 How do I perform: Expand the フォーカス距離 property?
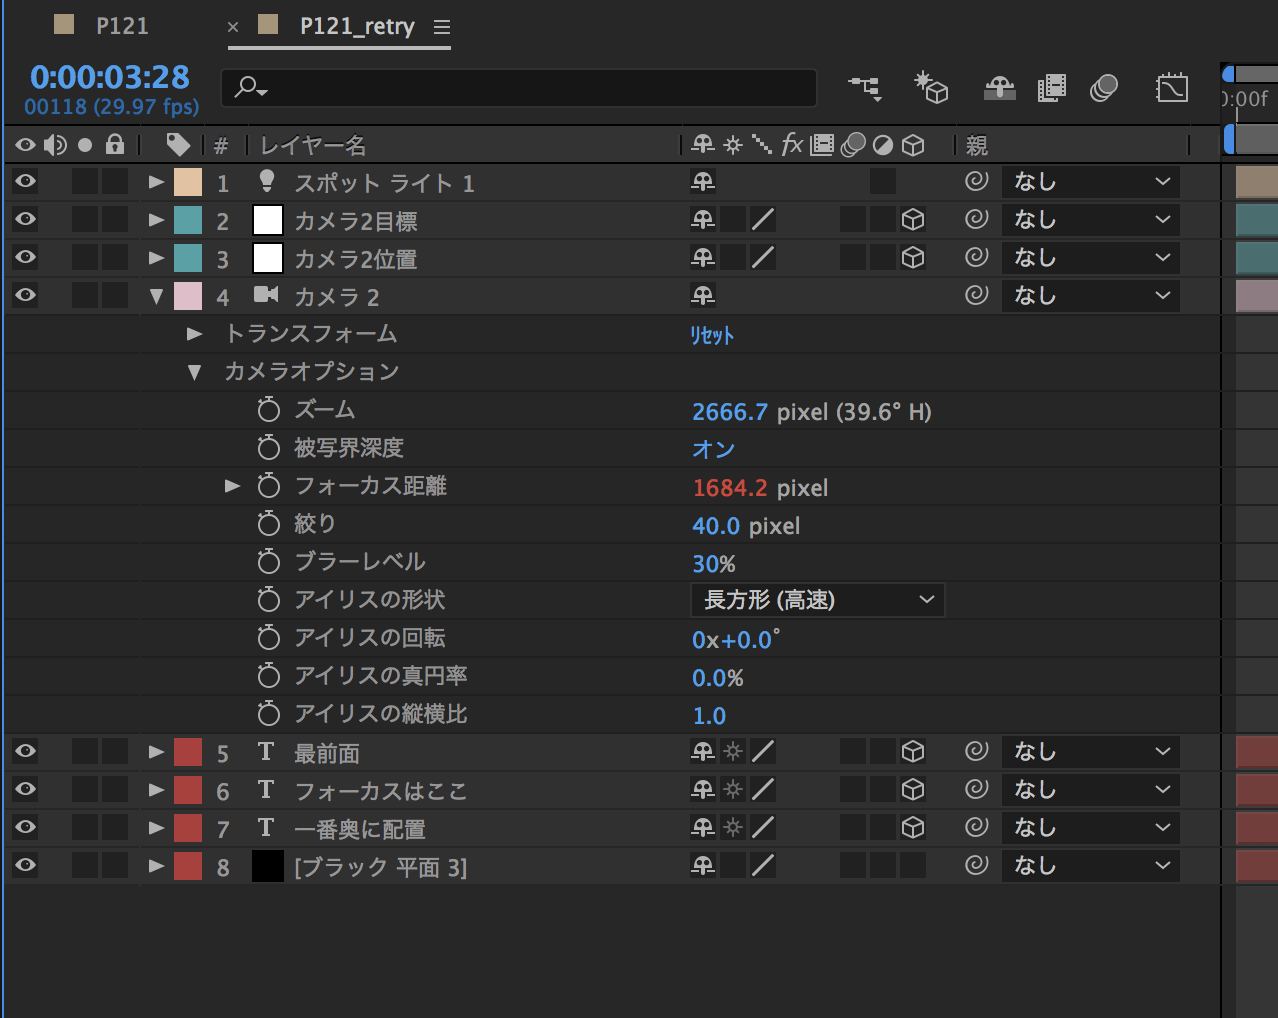[232, 485]
